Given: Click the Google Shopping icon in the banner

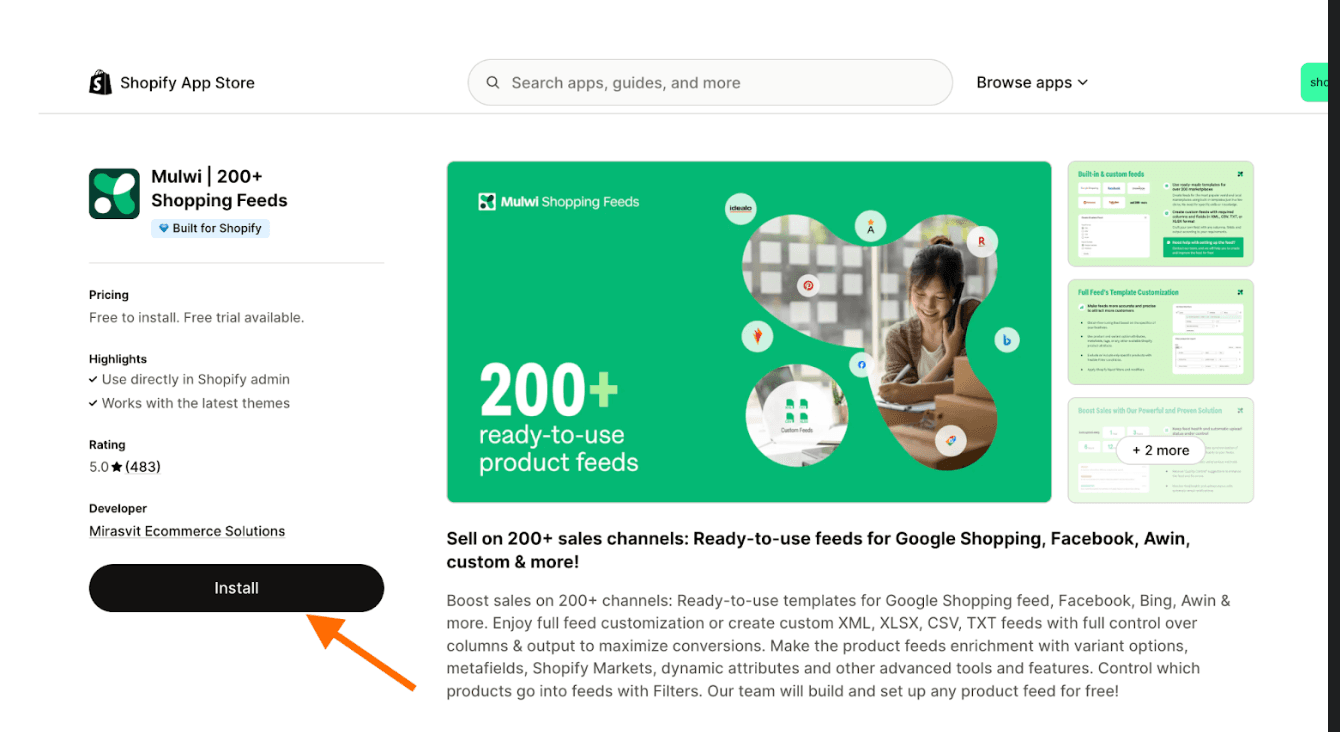Looking at the screenshot, I should pos(950,440).
